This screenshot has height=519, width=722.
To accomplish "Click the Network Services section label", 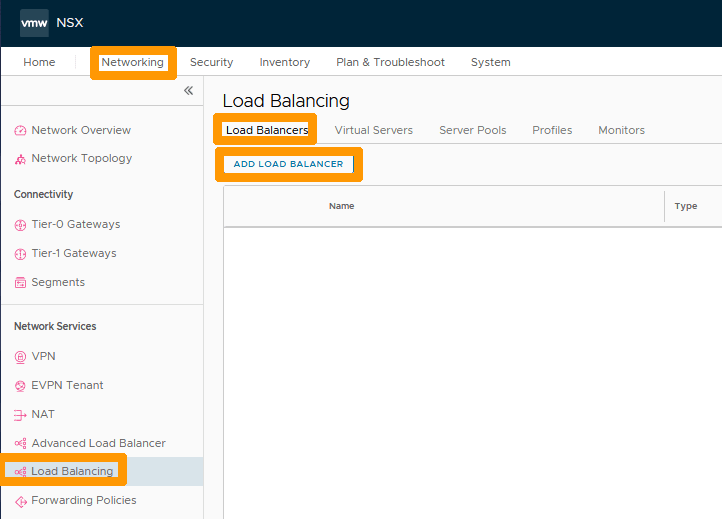I will pos(55,326).
